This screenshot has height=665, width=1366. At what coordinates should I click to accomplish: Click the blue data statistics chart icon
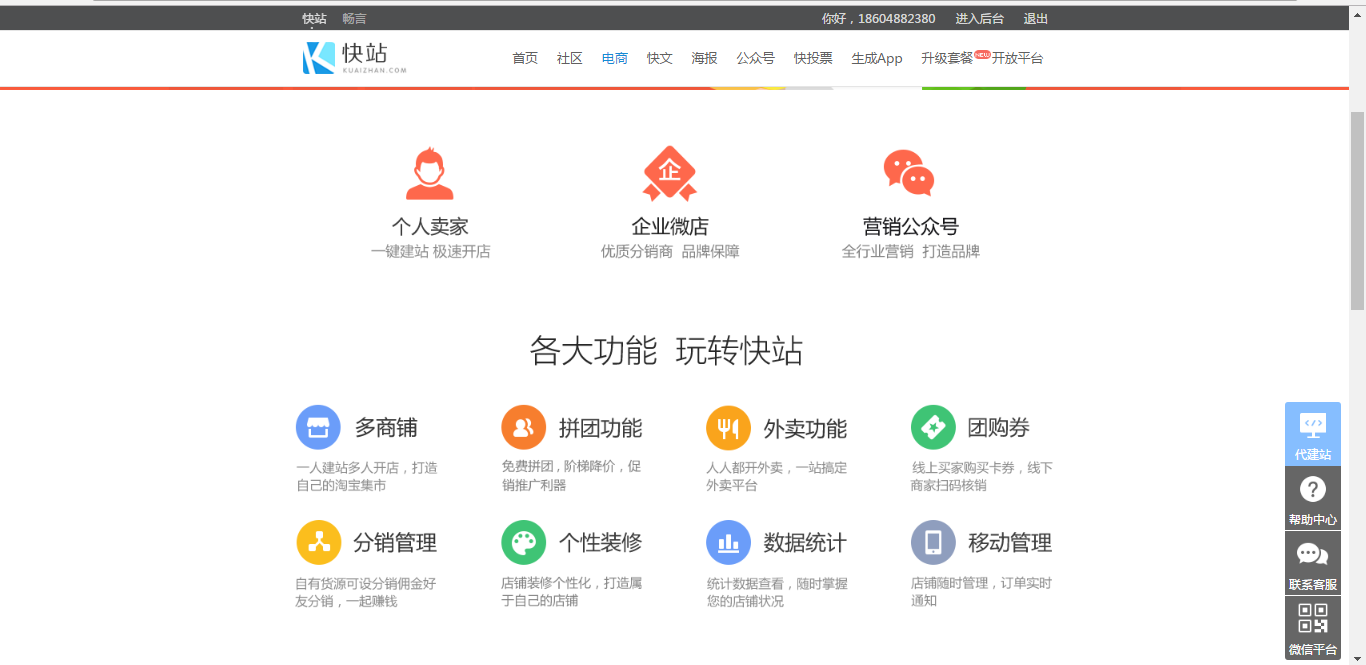coord(728,543)
